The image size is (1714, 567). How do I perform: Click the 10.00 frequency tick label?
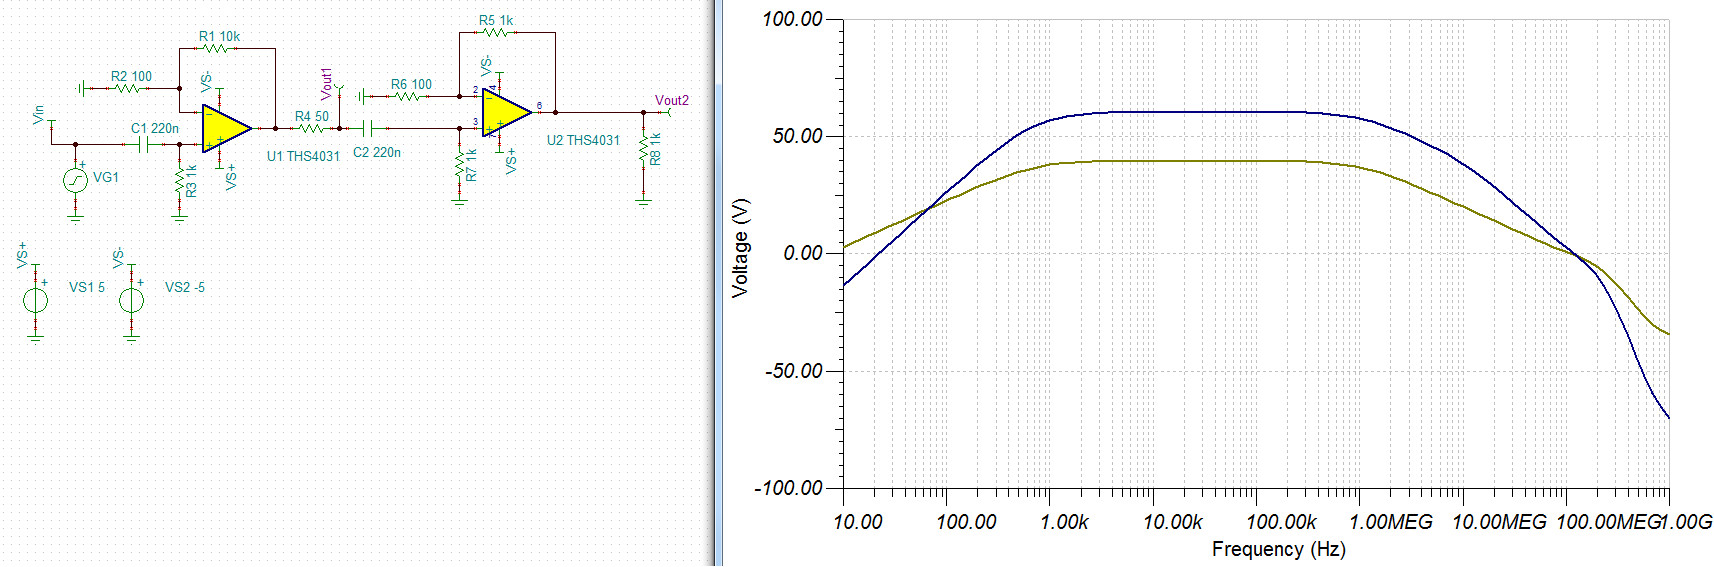pyautogui.click(x=858, y=522)
